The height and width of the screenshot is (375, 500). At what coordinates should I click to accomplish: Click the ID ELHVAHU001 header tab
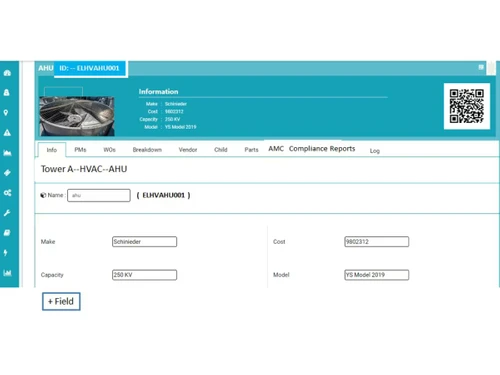pyautogui.click(x=89, y=68)
